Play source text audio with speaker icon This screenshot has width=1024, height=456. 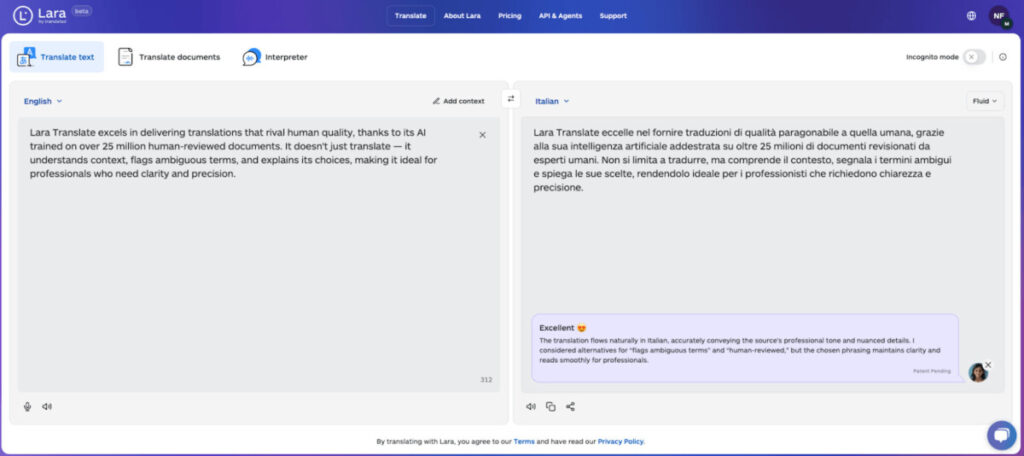tap(47, 406)
